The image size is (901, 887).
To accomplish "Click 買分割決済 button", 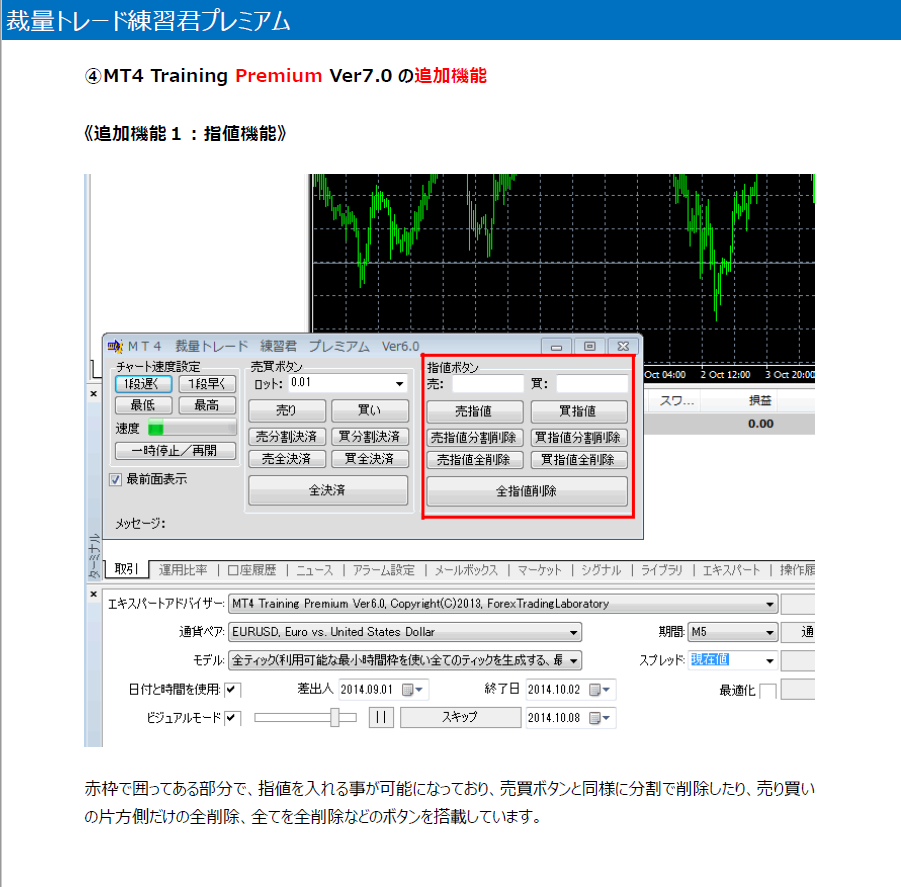I will coord(370,437).
